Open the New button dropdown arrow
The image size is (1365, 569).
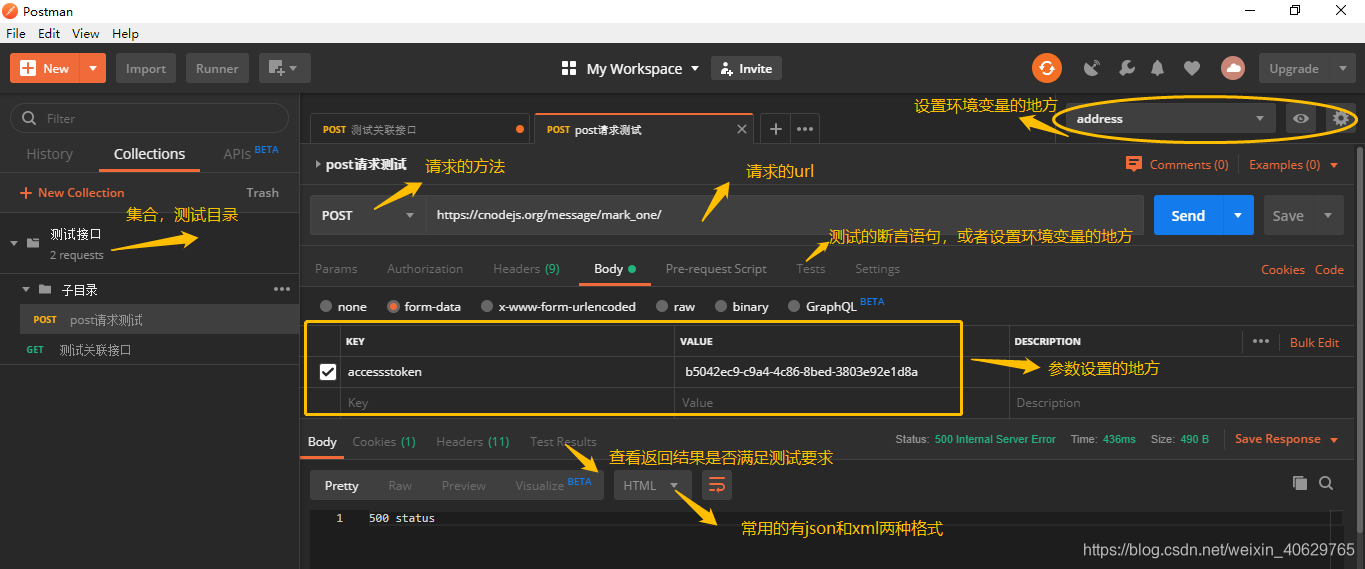(92, 68)
